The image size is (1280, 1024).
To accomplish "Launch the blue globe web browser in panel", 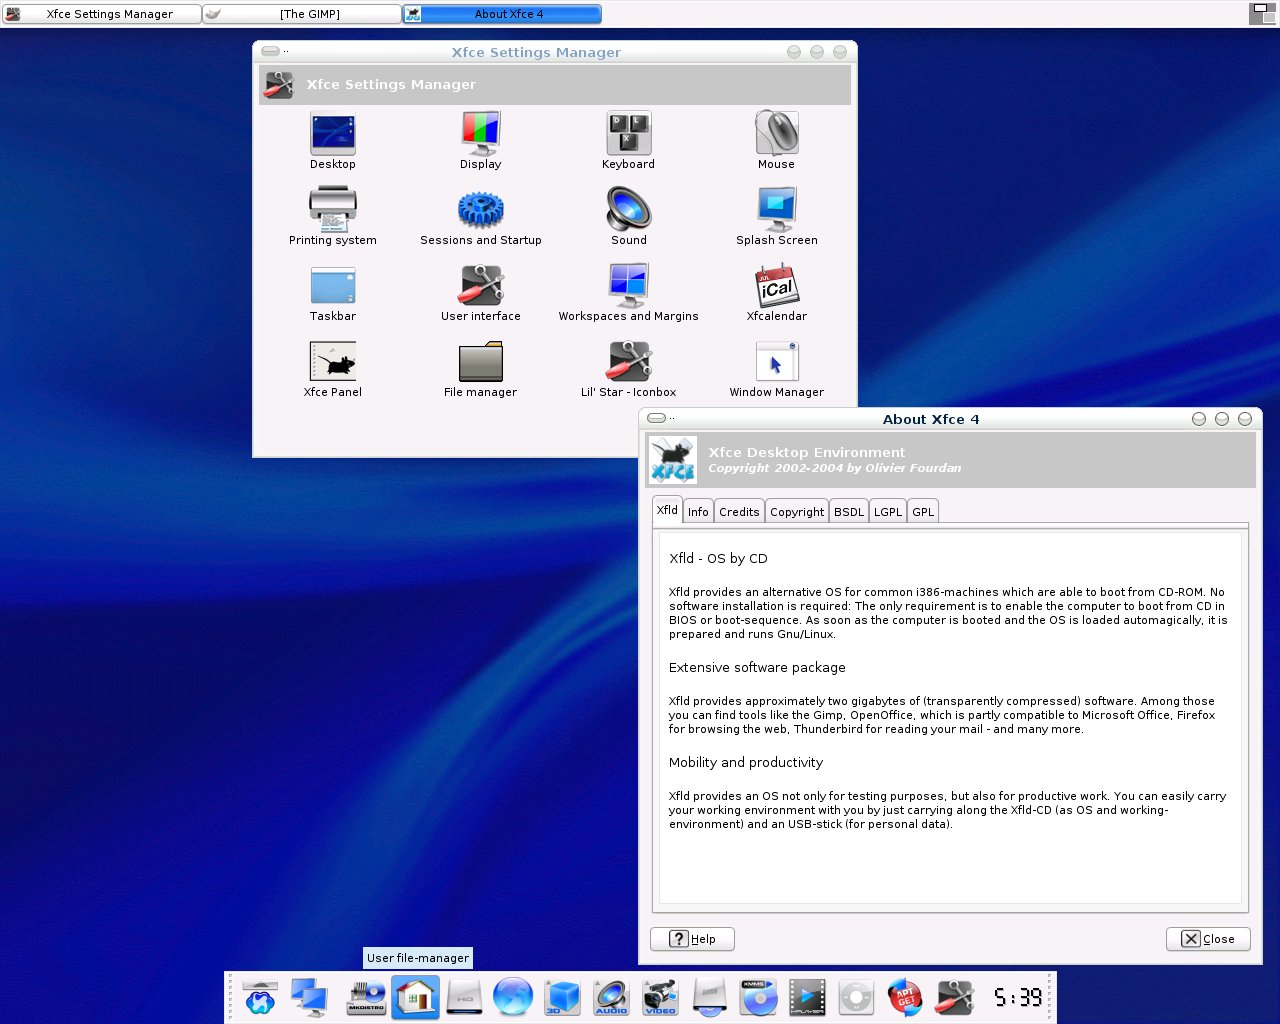I will [513, 997].
